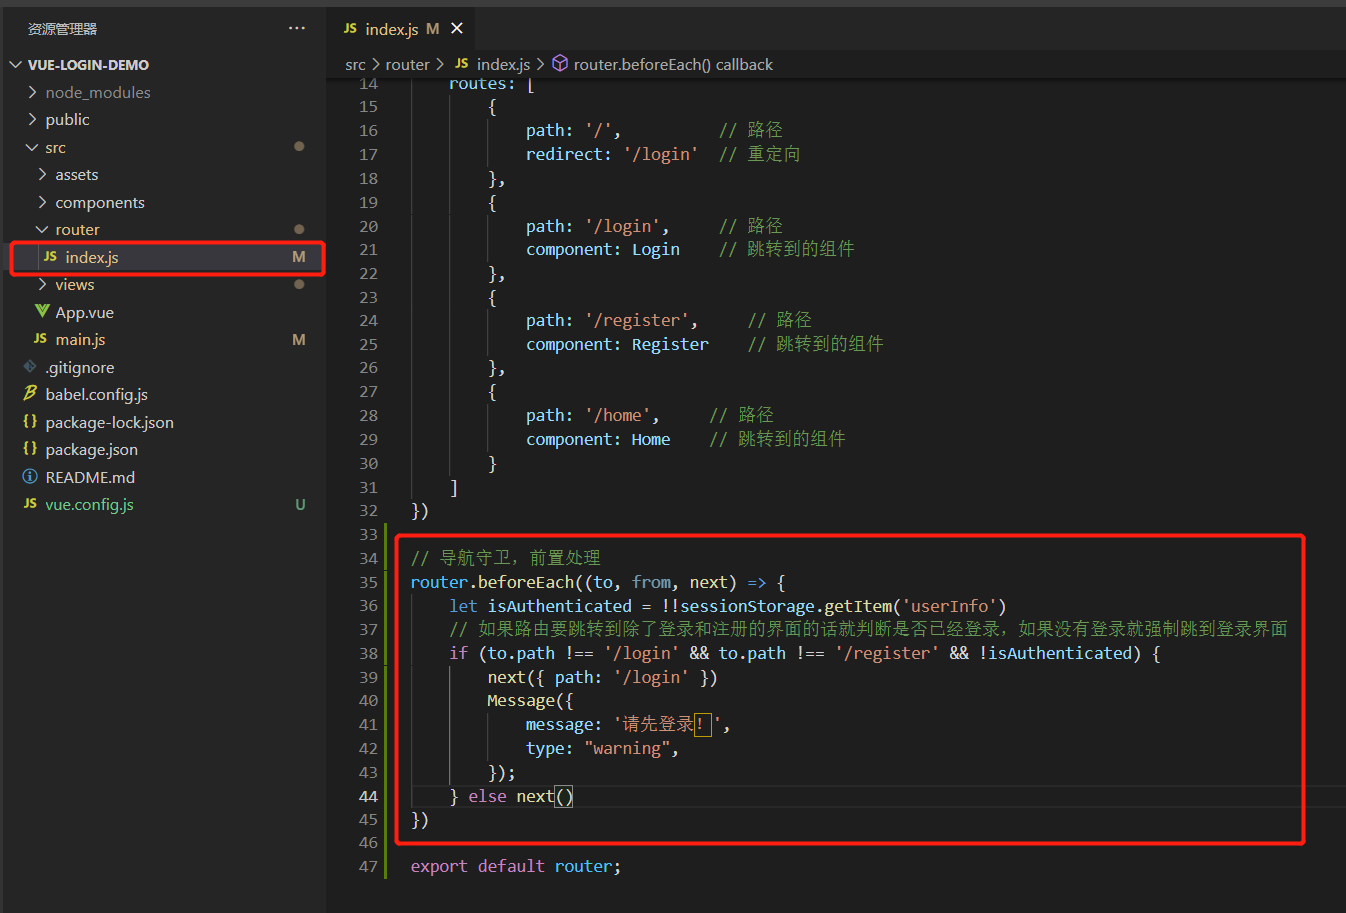
Task: Click the Babel icon beside babel.config.js
Action: point(30,394)
